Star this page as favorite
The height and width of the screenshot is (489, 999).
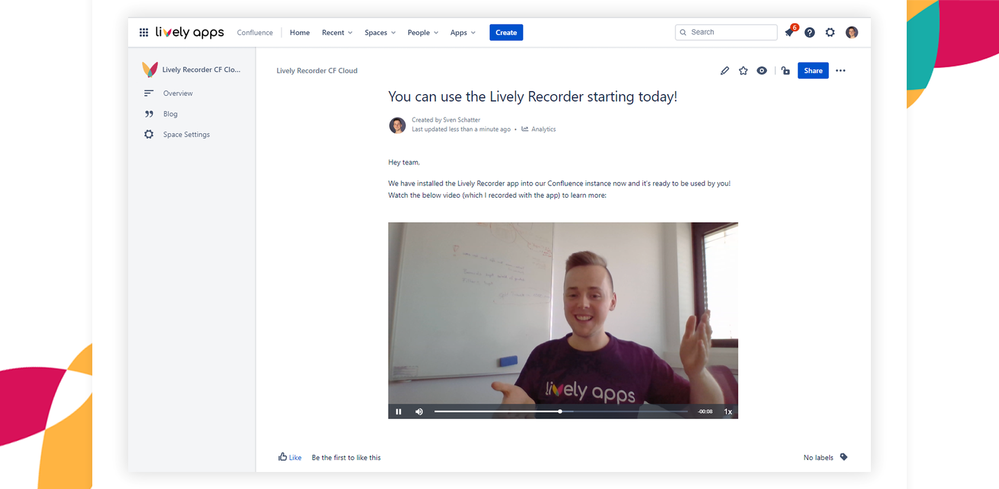(x=743, y=71)
